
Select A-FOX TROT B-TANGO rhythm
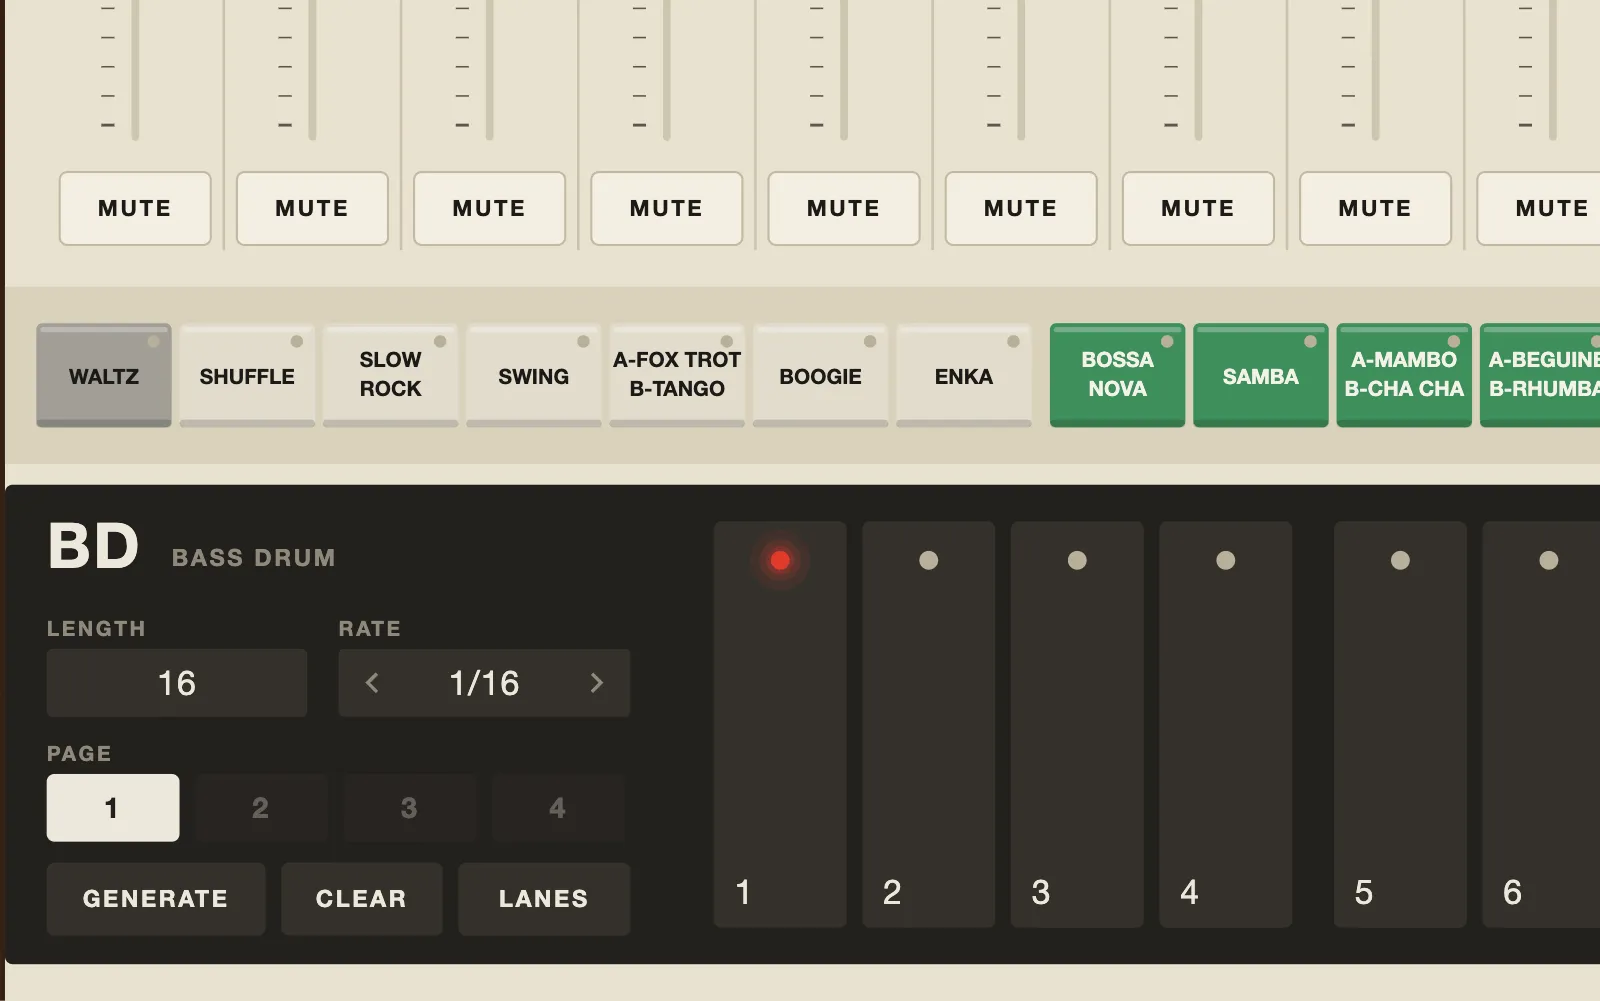[677, 376]
